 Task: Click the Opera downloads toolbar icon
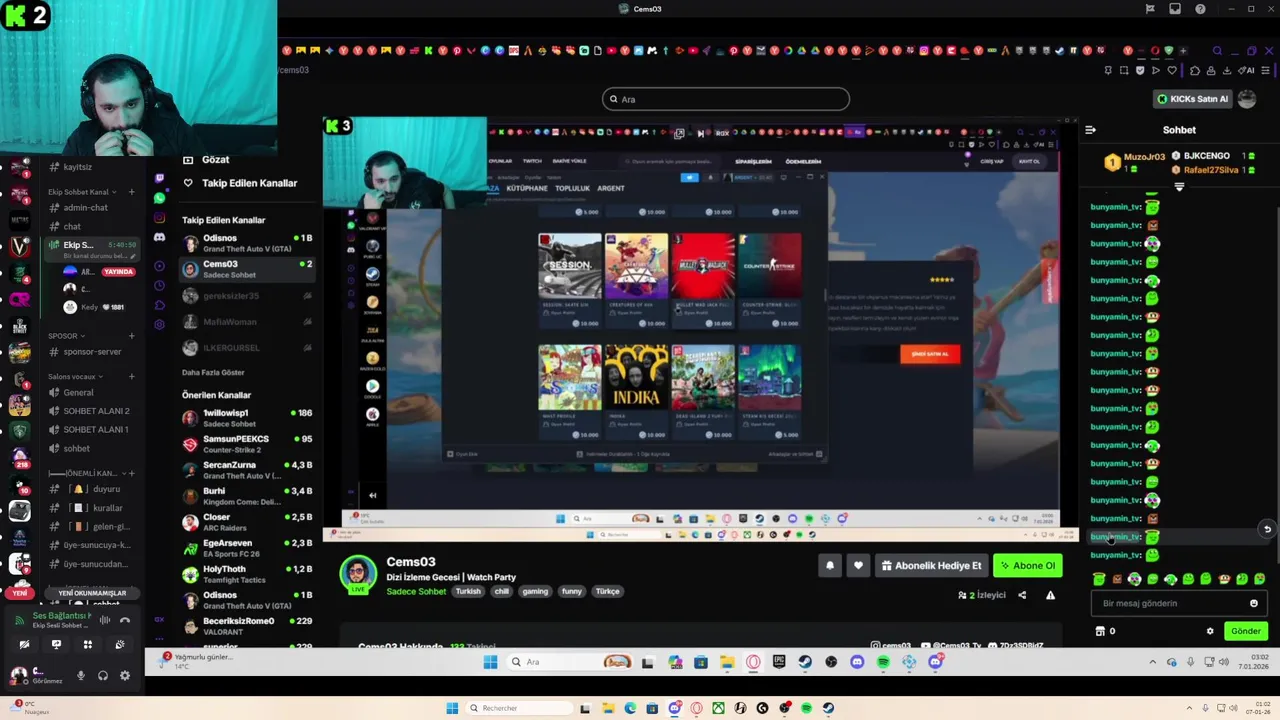click(1228, 71)
